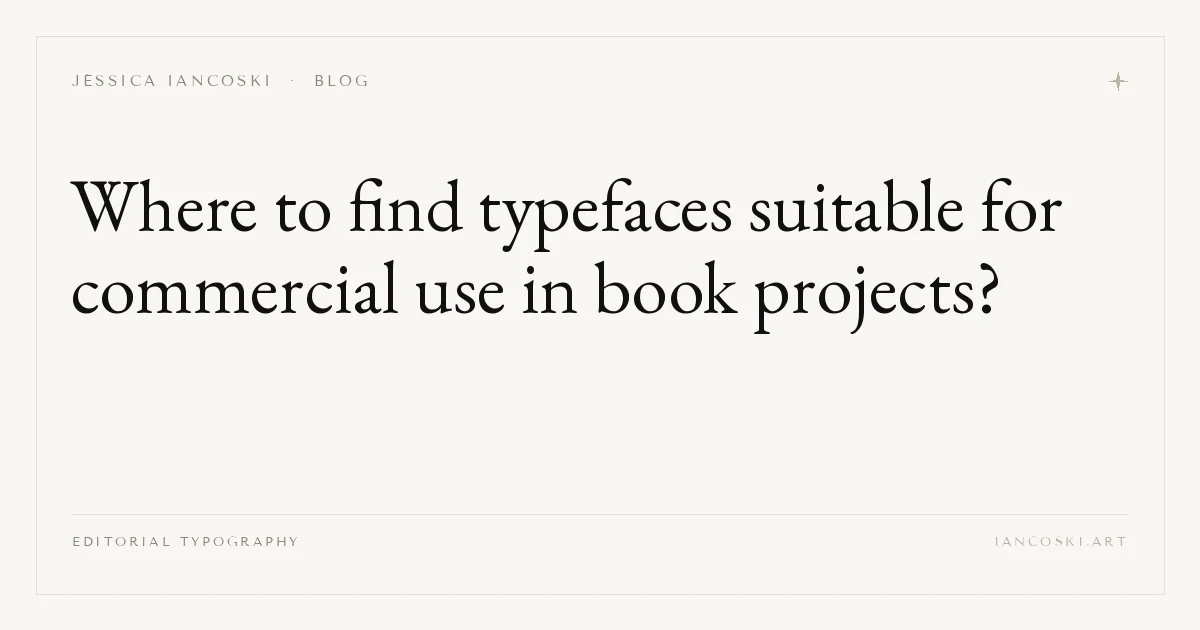This screenshot has height=630, width=1200.
Task: Click the word "find" with fi ligature
Action: 405,210
